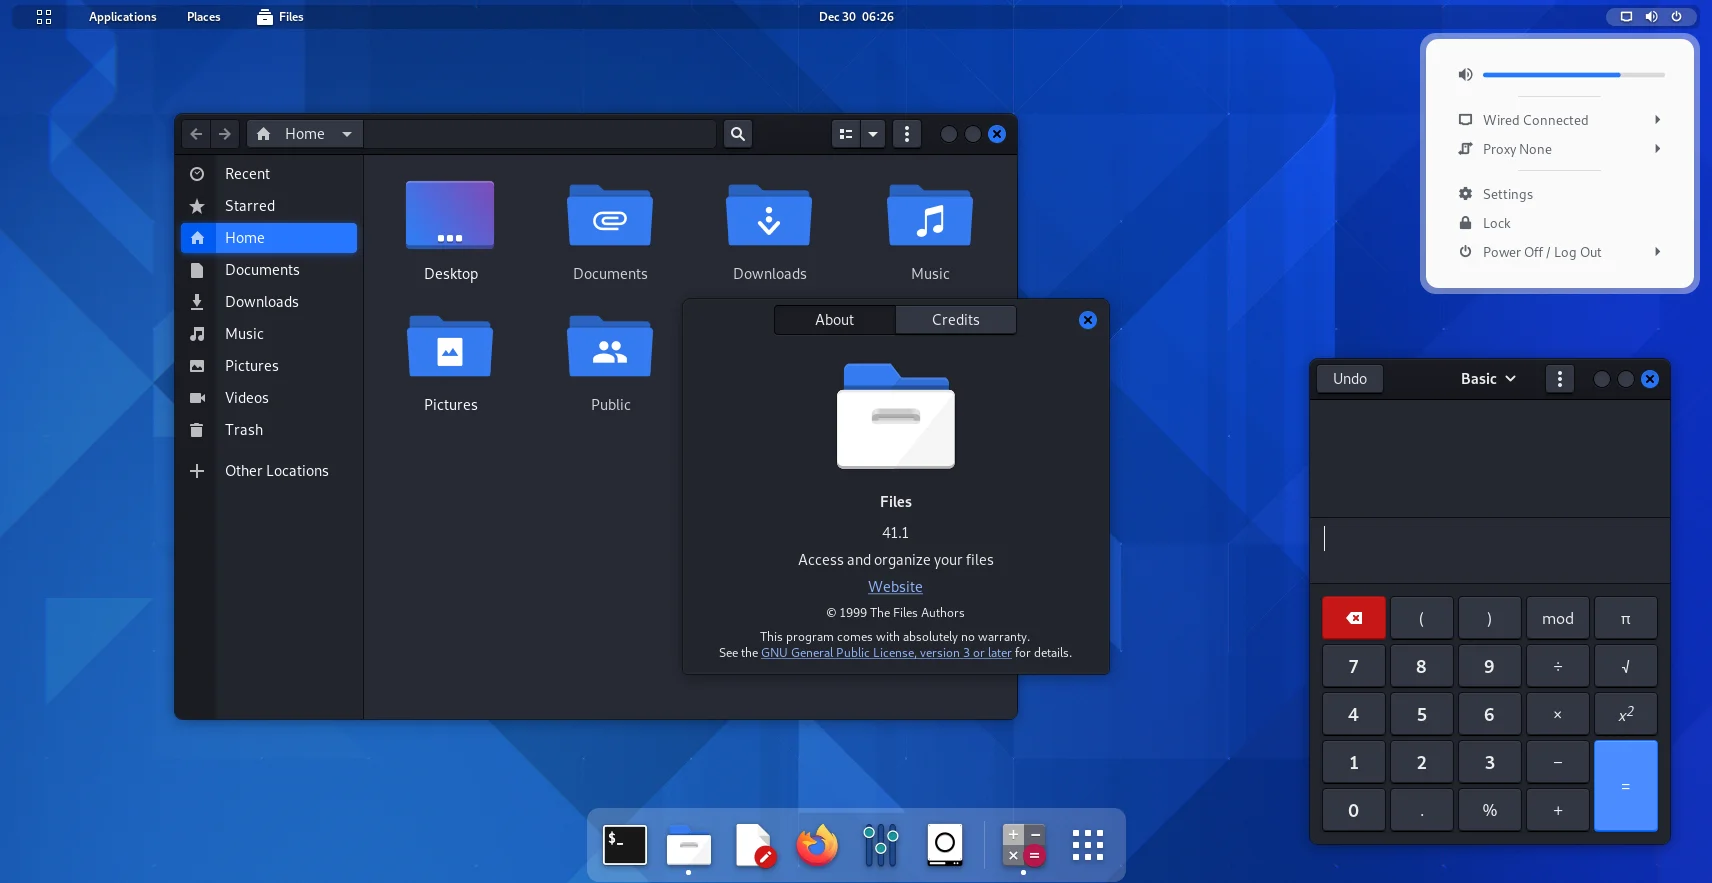Launch the text editor from the dock
1712x883 pixels.
pos(753,845)
